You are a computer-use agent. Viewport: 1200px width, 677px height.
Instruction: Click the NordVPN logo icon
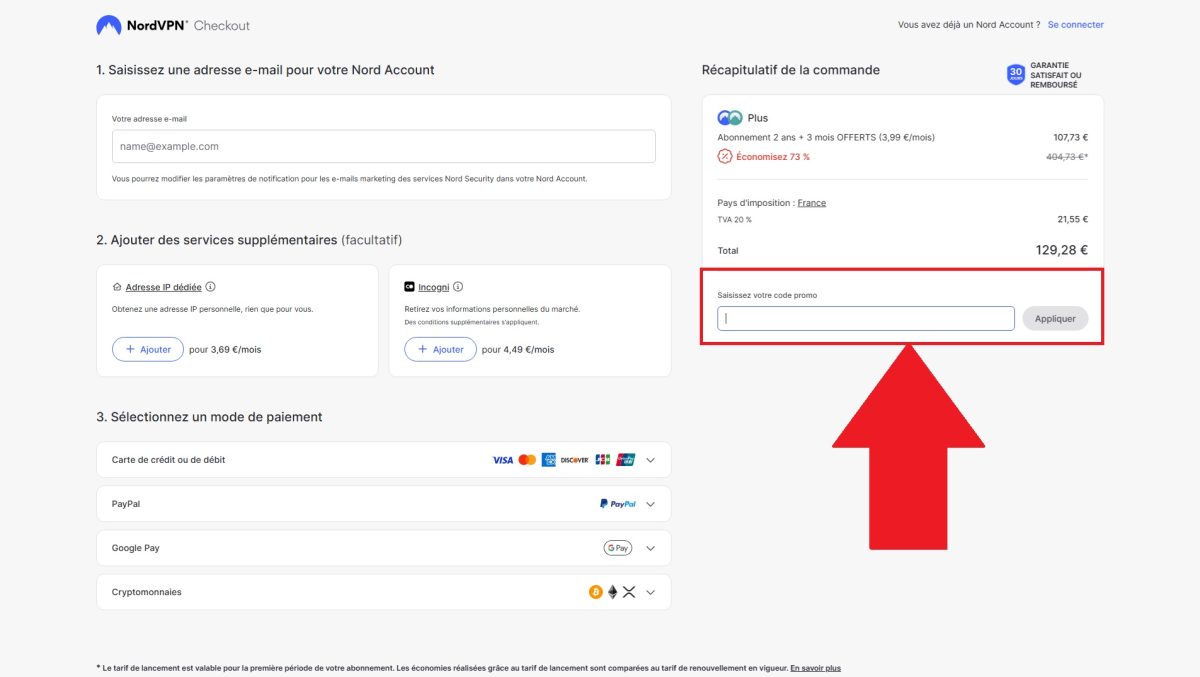pyautogui.click(x=108, y=25)
